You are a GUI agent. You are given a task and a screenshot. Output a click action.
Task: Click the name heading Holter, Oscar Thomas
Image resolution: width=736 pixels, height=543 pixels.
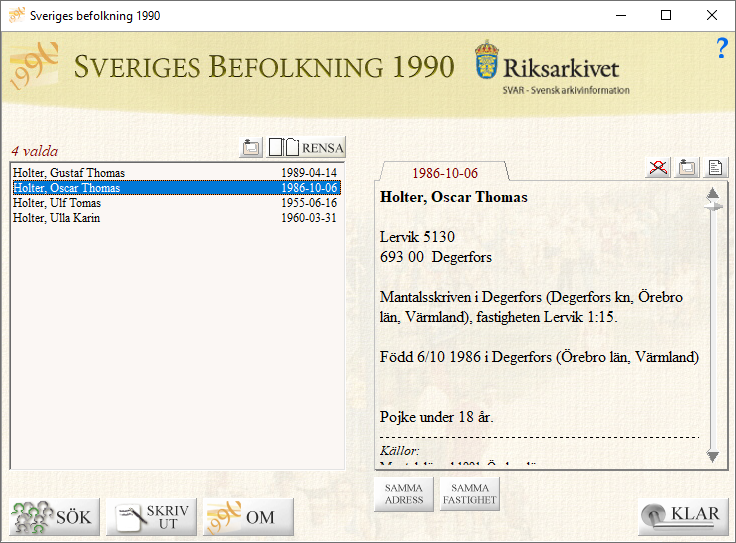point(453,197)
